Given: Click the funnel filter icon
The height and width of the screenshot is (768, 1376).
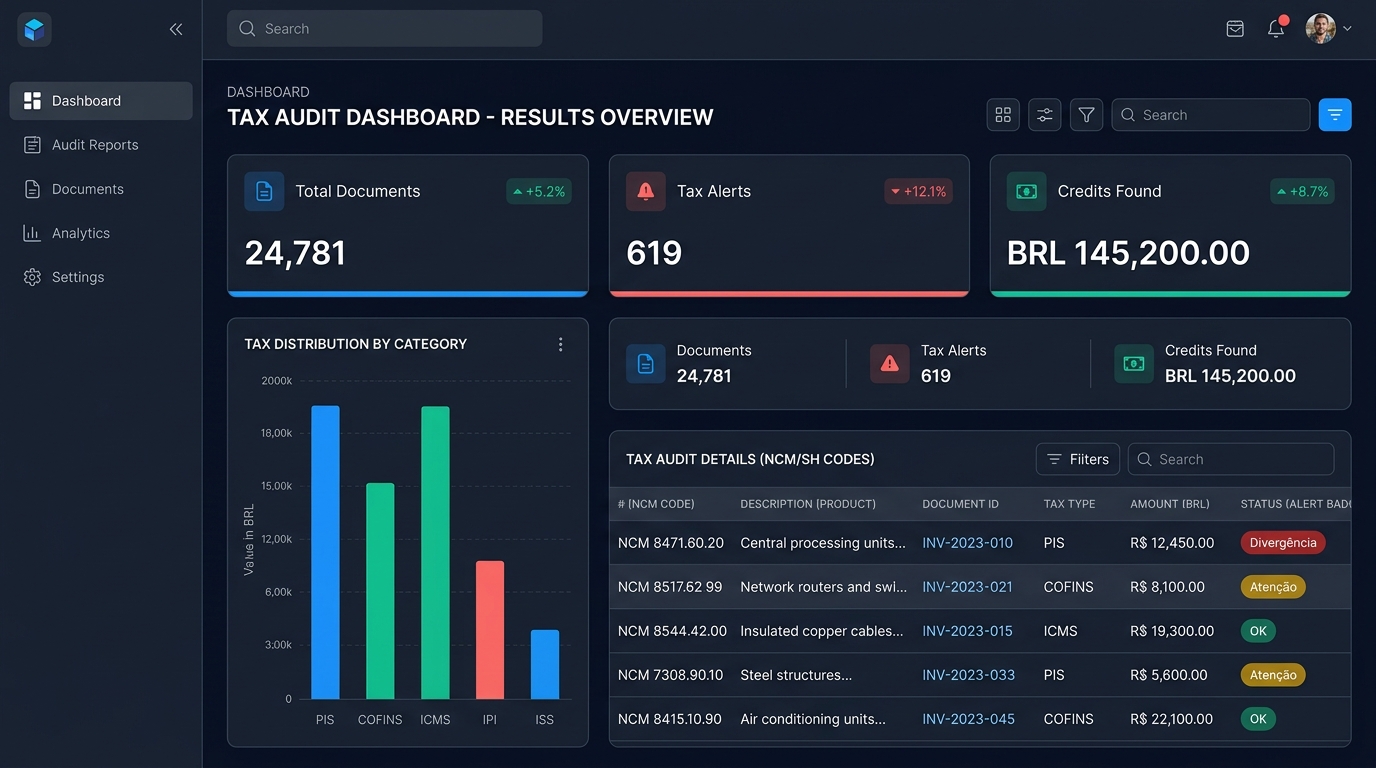Looking at the screenshot, I should 1086,115.
